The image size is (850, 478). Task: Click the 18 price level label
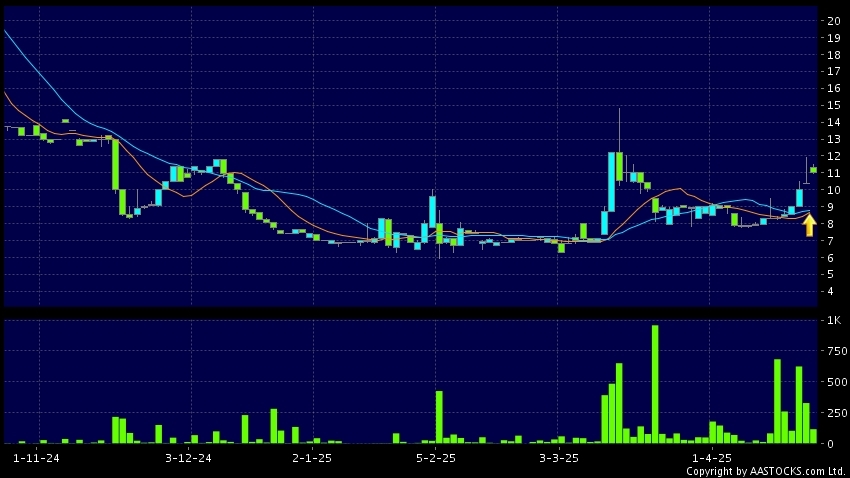tap(834, 55)
